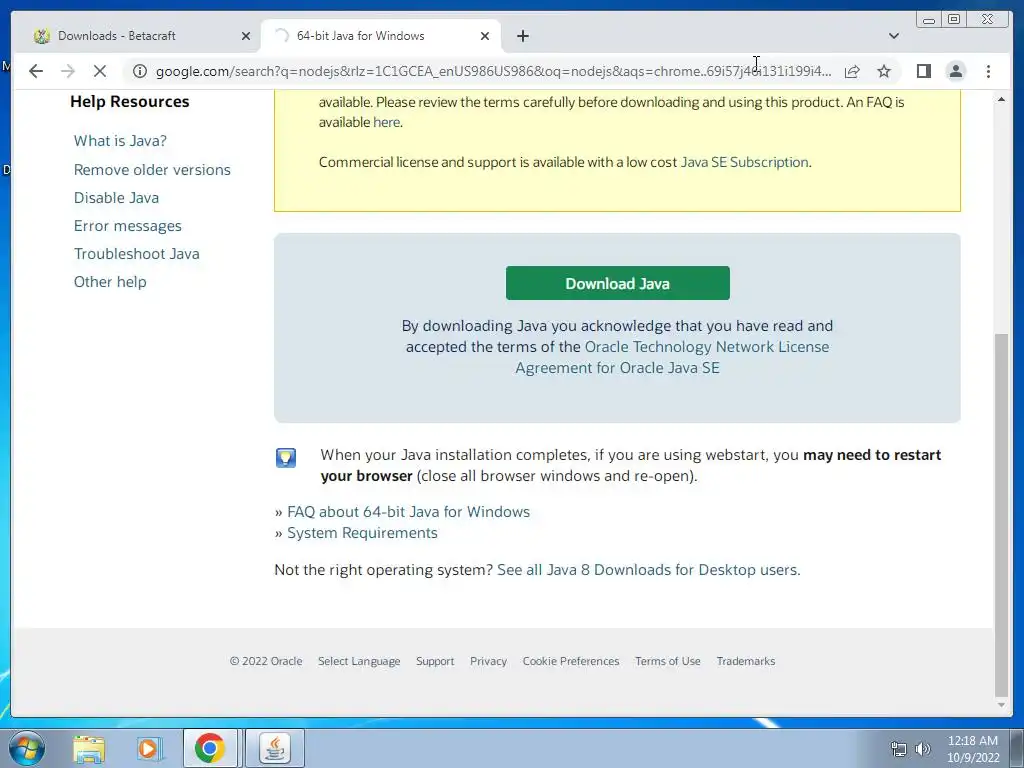Image resolution: width=1024 pixels, height=768 pixels.
Task: Go back to the previous page
Action: [x=36, y=71]
